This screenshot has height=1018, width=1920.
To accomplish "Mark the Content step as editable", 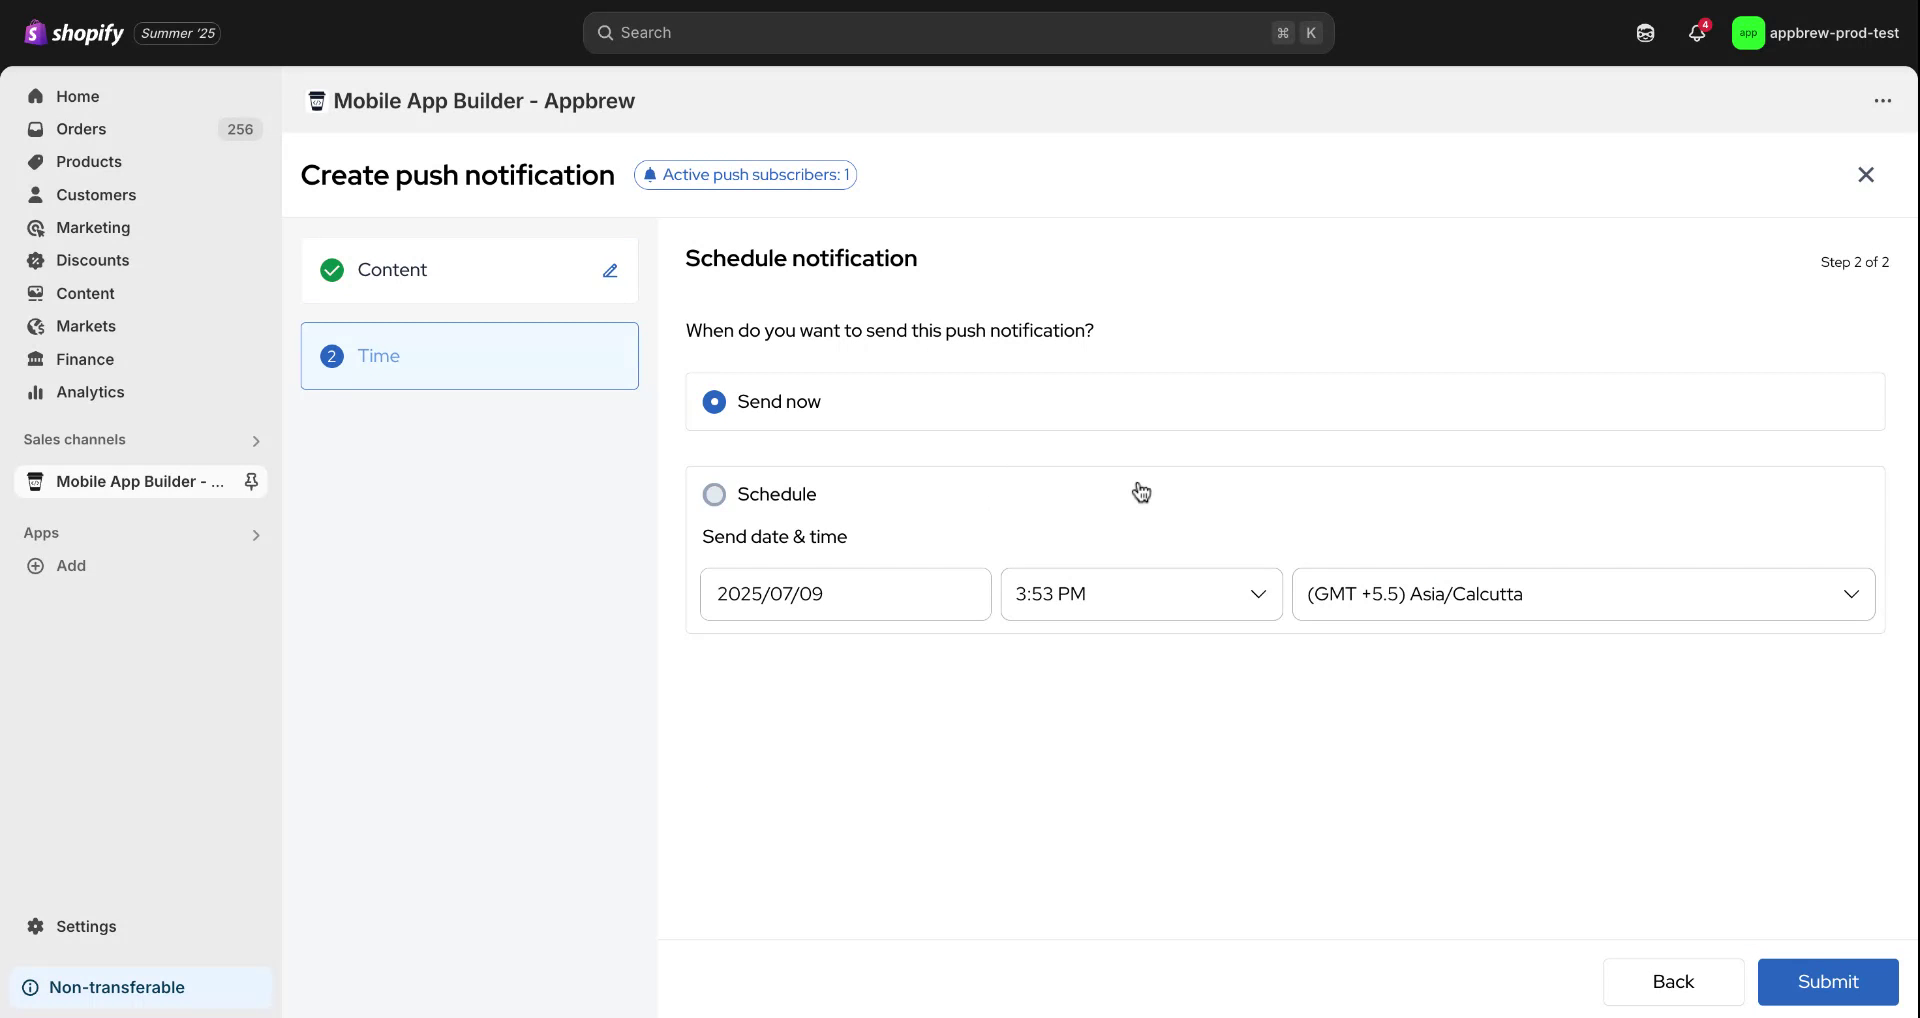I will pyautogui.click(x=610, y=270).
